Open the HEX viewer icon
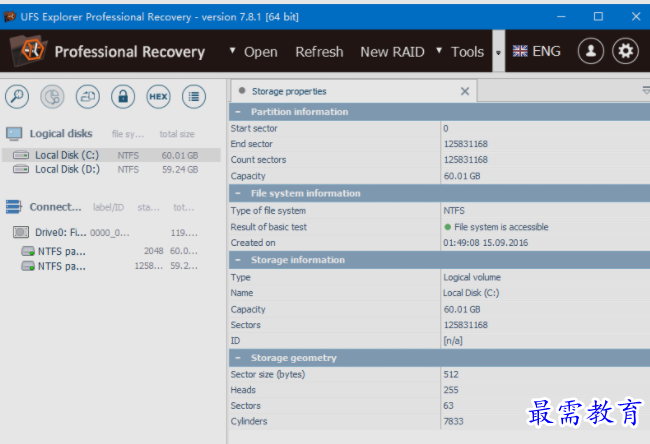This screenshot has height=444, width=650. point(158,97)
